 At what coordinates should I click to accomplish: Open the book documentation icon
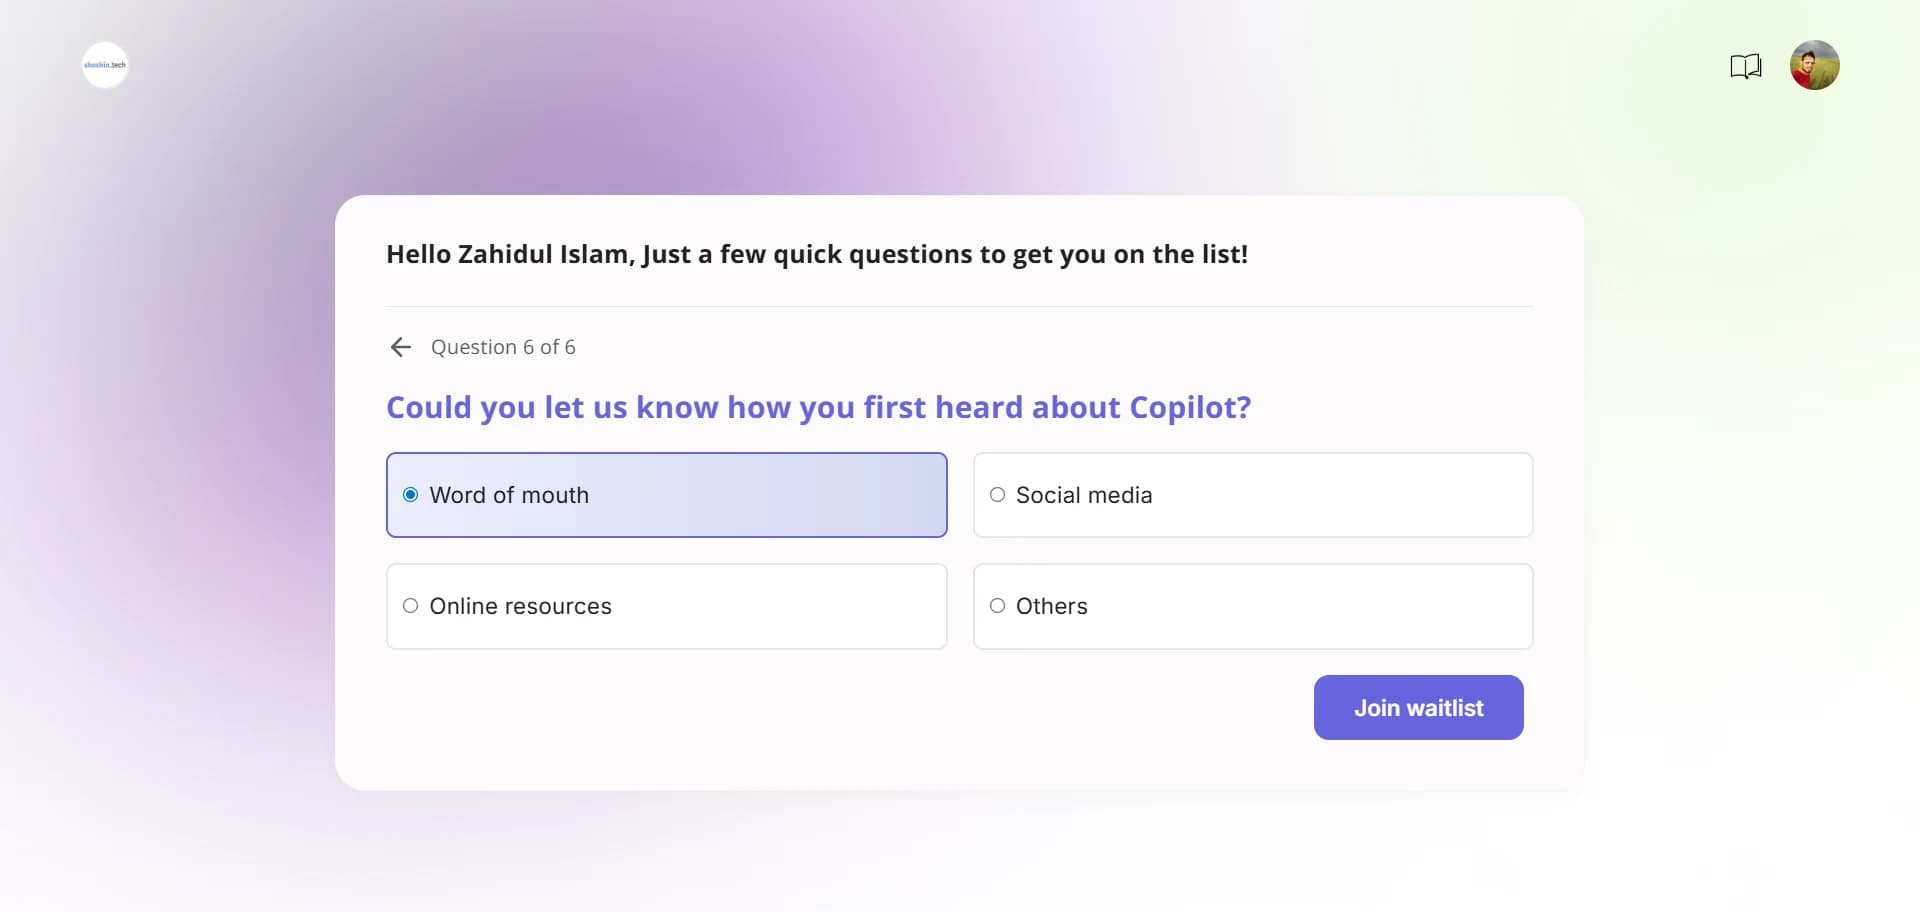(1746, 66)
